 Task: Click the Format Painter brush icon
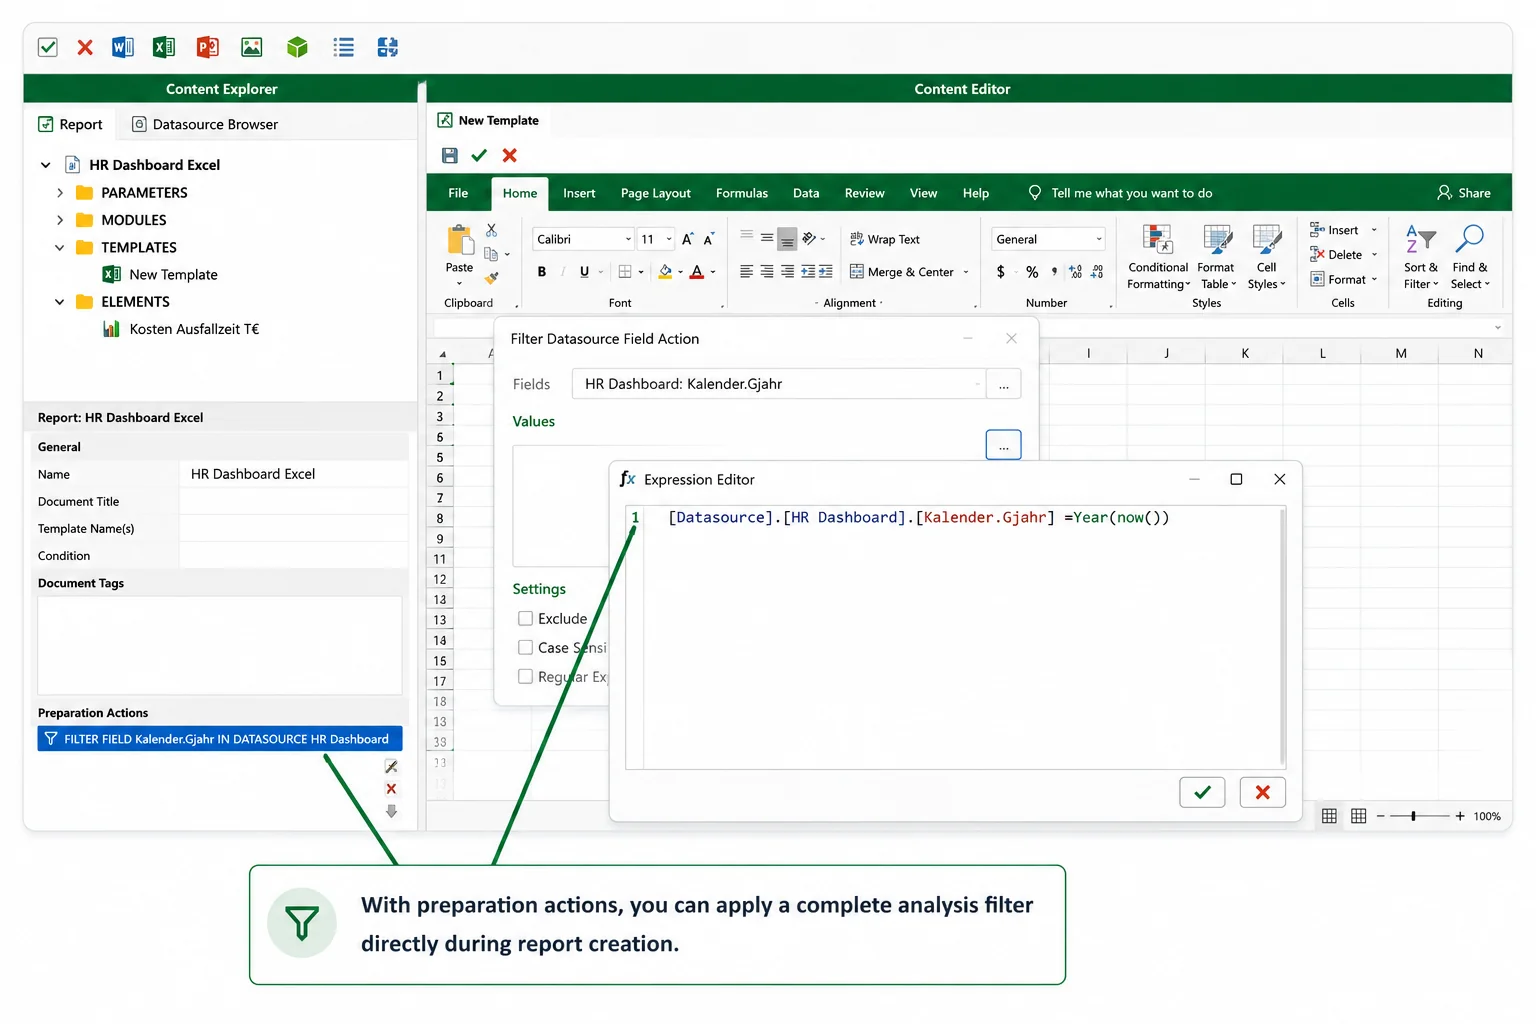tap(491, 278)
